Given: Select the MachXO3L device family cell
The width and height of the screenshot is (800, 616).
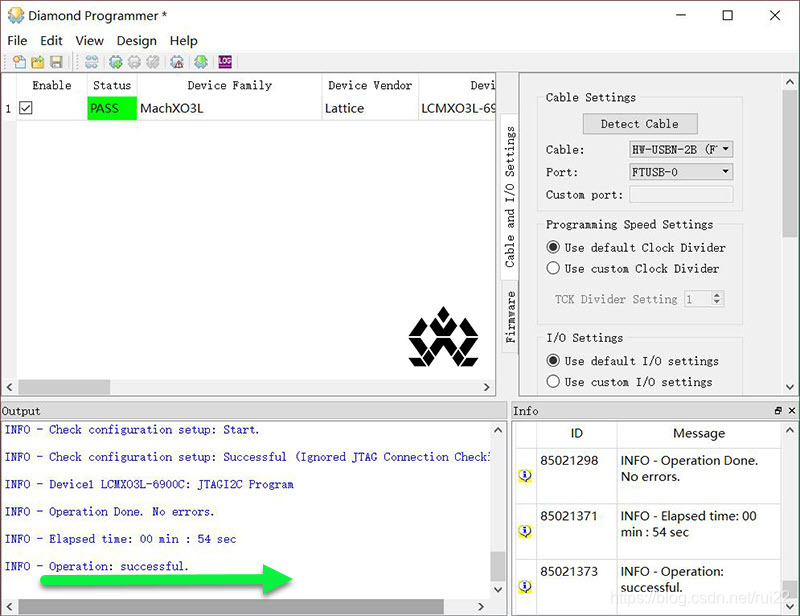Looking at the screenshot, I should pyautogui.click(x=229, y=108).
